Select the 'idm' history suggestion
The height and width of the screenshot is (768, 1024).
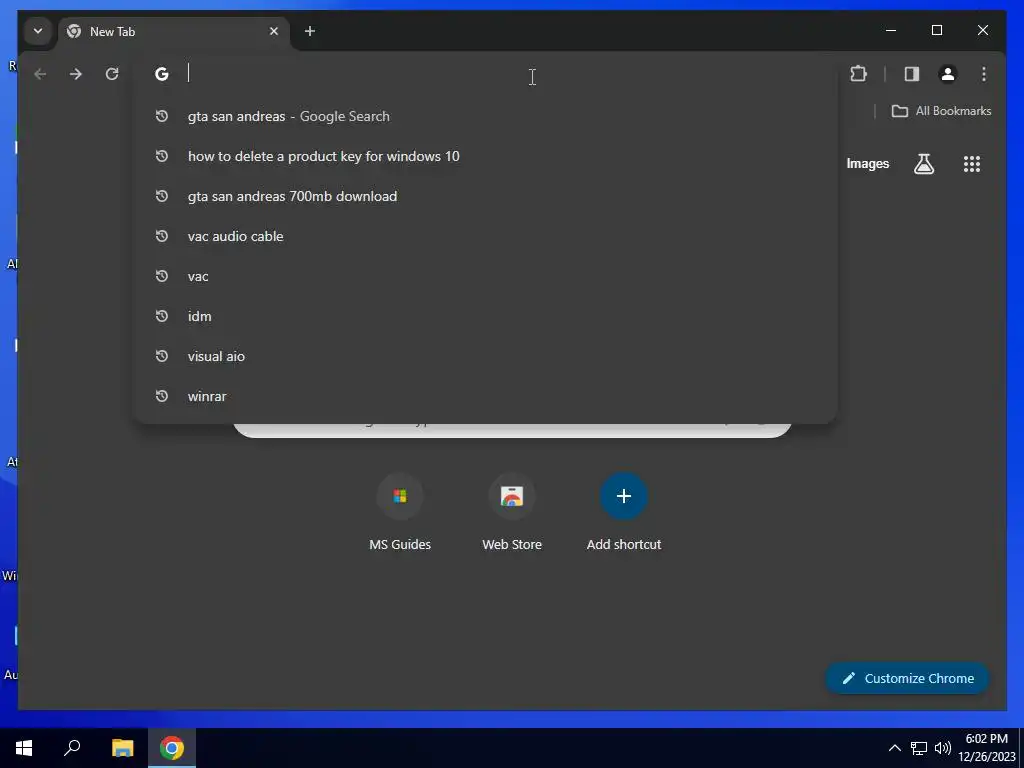(485, 316)
